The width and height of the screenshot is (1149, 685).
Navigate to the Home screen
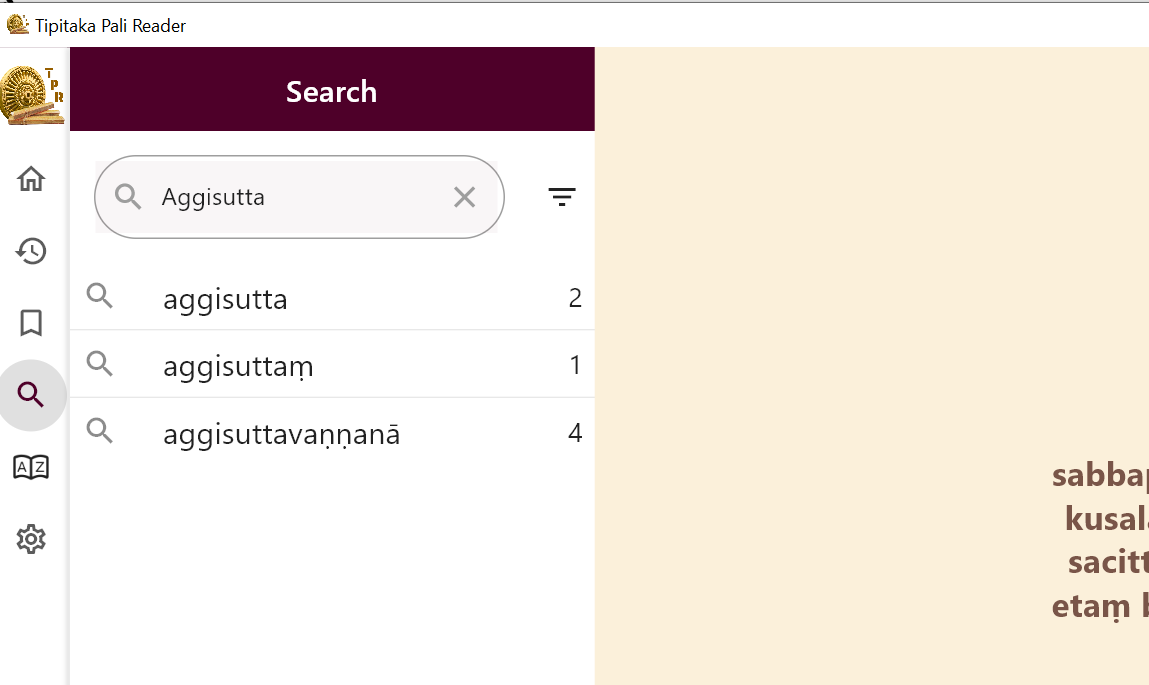[x=31, y=178]
